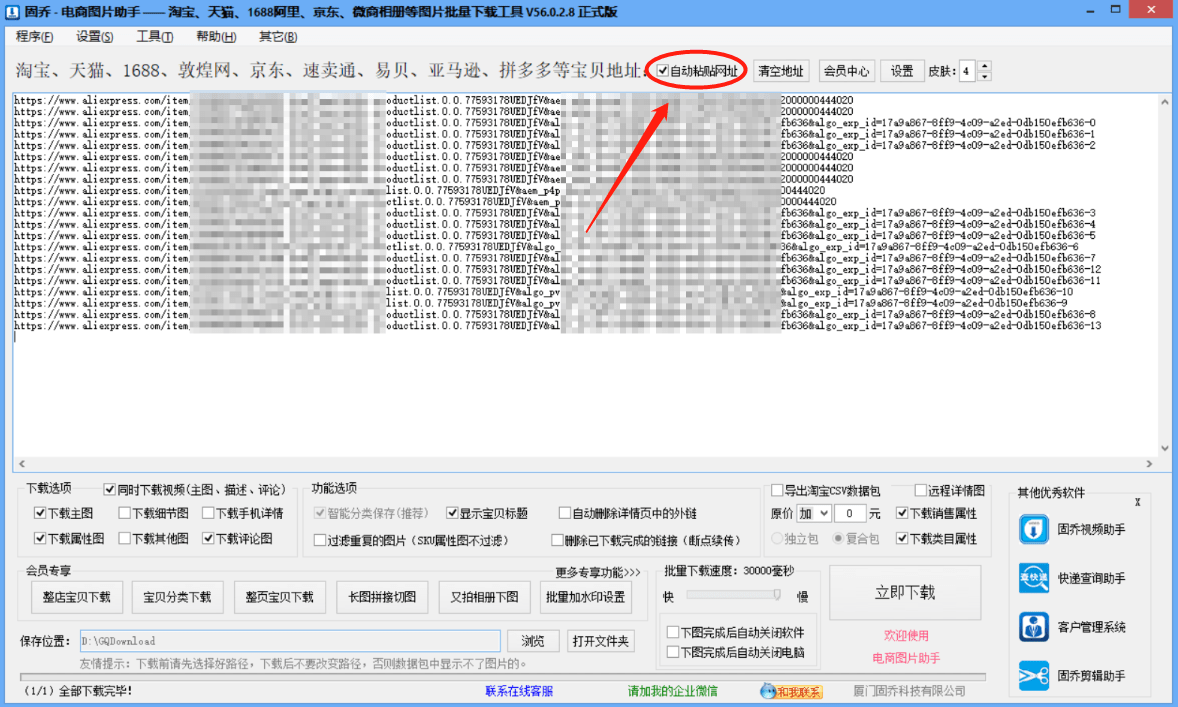The image size is (1178, 707).
Task: Toggle 下载主图 checkbox
Action: pyautogui.click(x=41, y=513)
